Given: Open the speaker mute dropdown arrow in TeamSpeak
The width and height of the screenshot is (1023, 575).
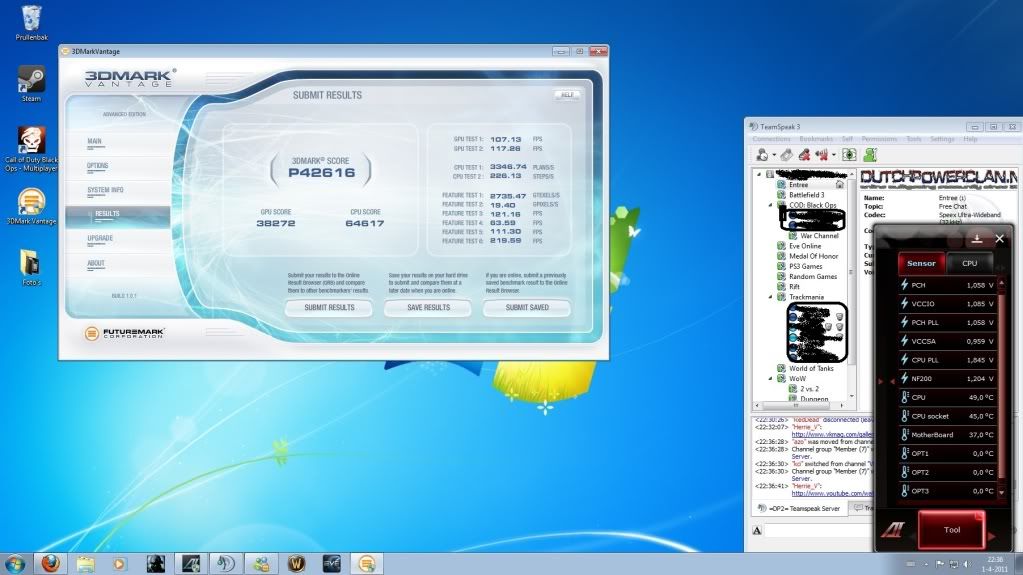Looking at the screenshot, I should (x=833, y=155).
